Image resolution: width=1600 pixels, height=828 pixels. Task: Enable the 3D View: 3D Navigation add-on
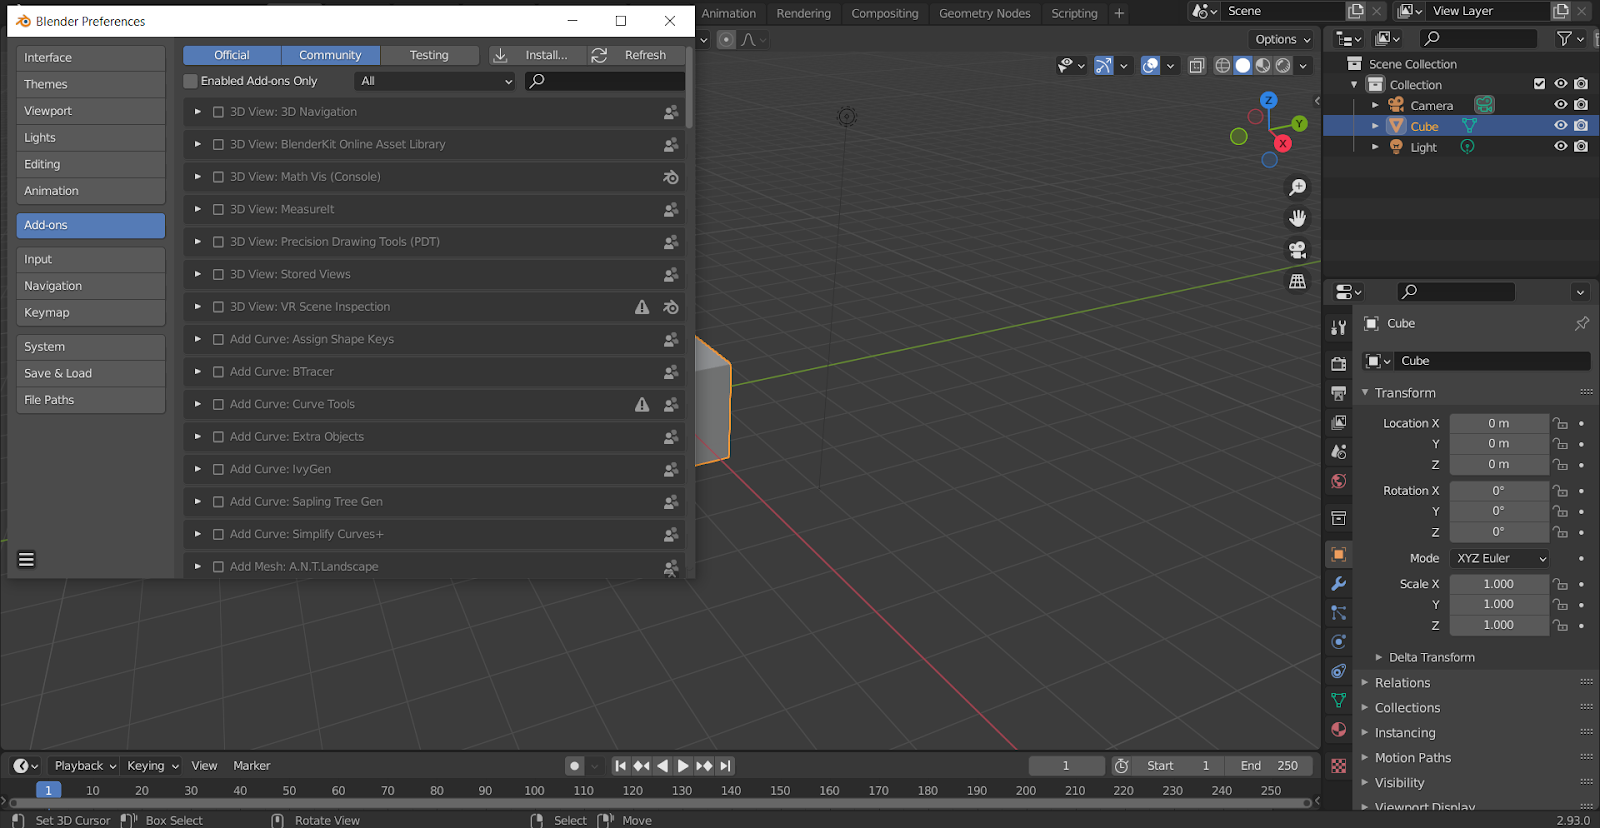[x=218, y=112]
